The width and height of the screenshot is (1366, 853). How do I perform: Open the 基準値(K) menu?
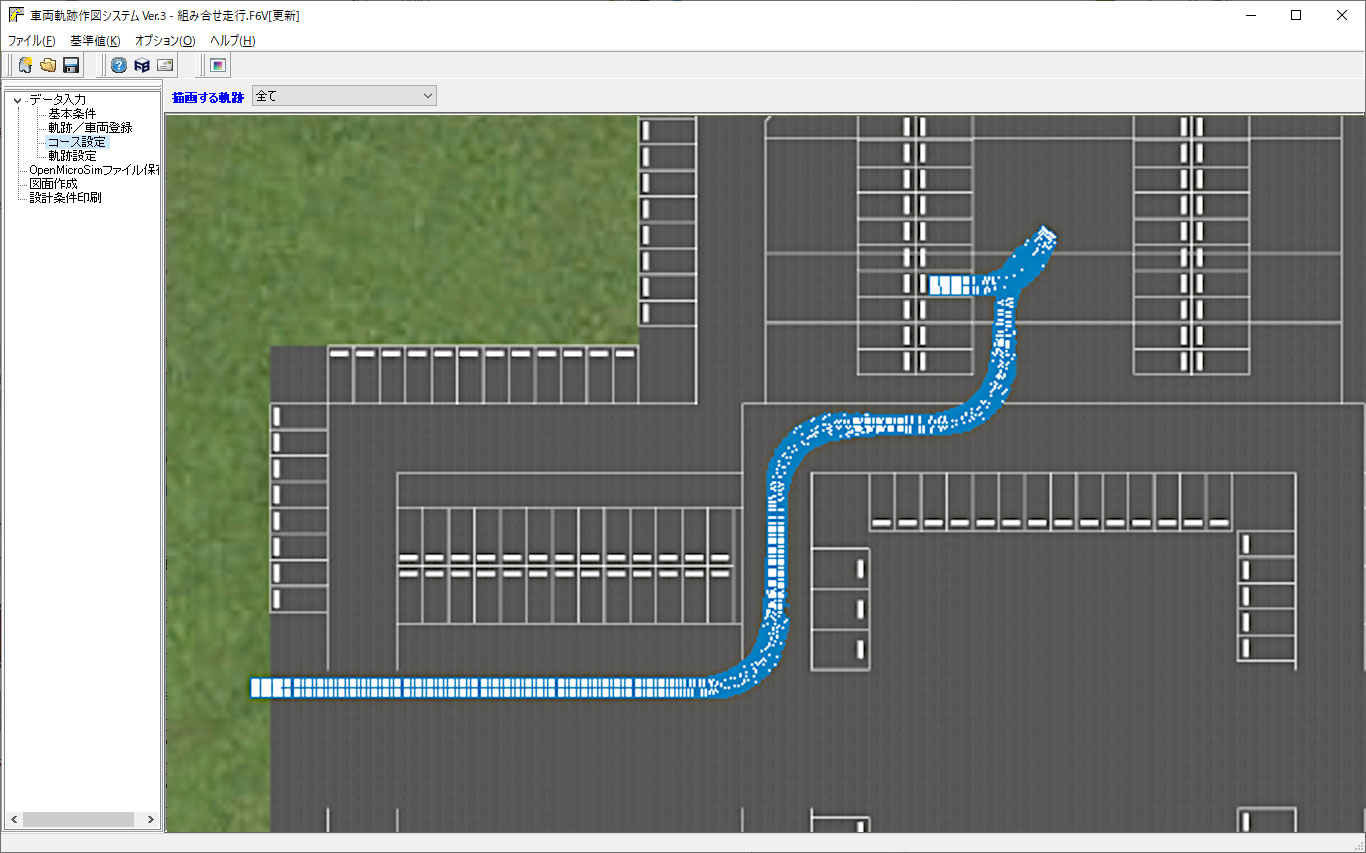[x=95, y=41]
